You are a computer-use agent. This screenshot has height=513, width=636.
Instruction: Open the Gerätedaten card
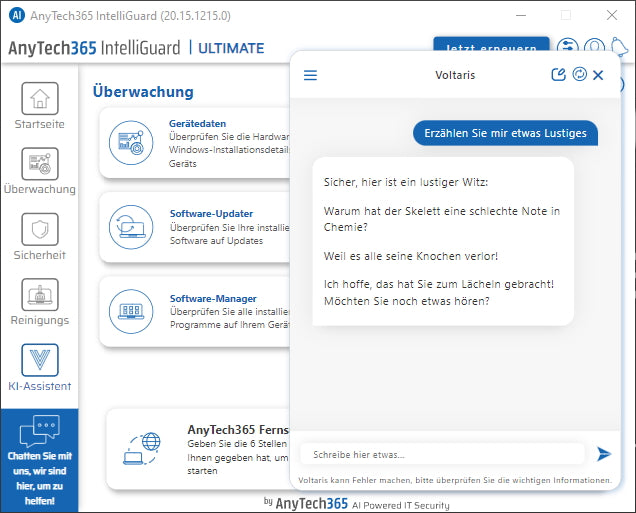195,143
